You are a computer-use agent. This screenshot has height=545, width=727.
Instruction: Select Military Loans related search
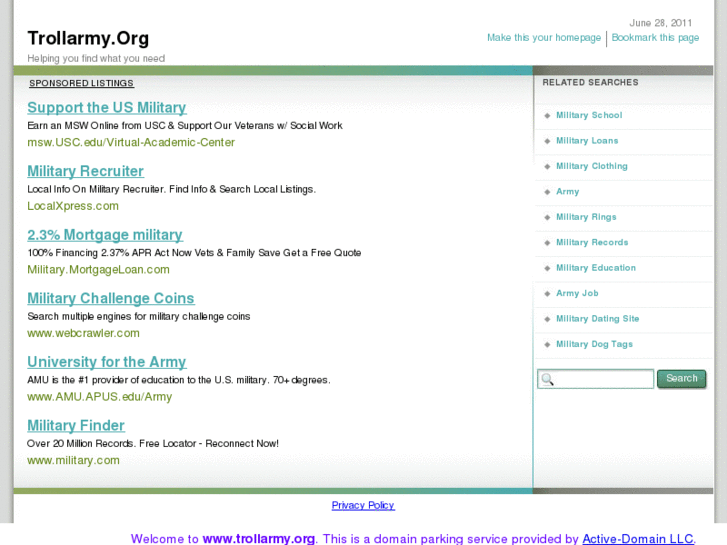point(587,141)
